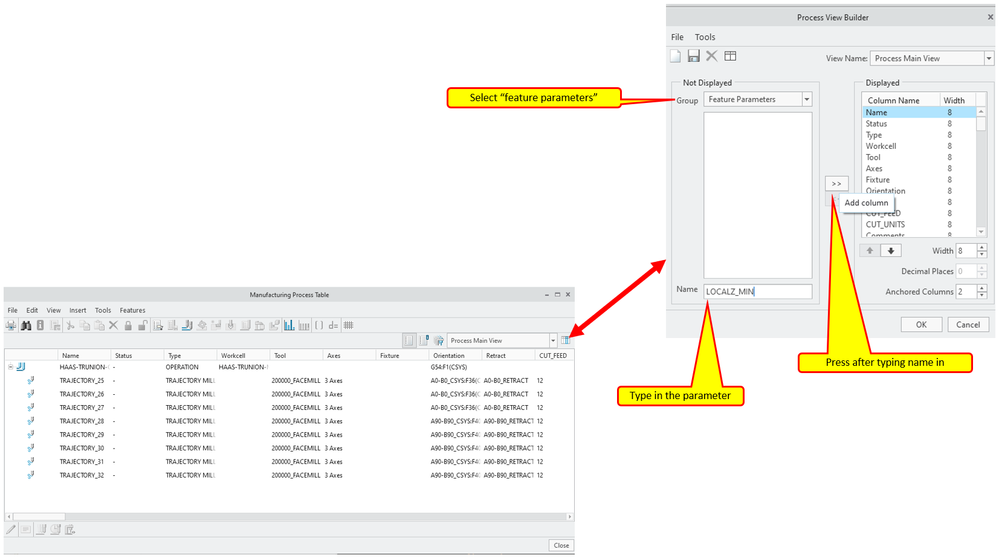Open the Insert menu in Process Table
The width and height of the screenshot is (999, 560).
(78, 310)
